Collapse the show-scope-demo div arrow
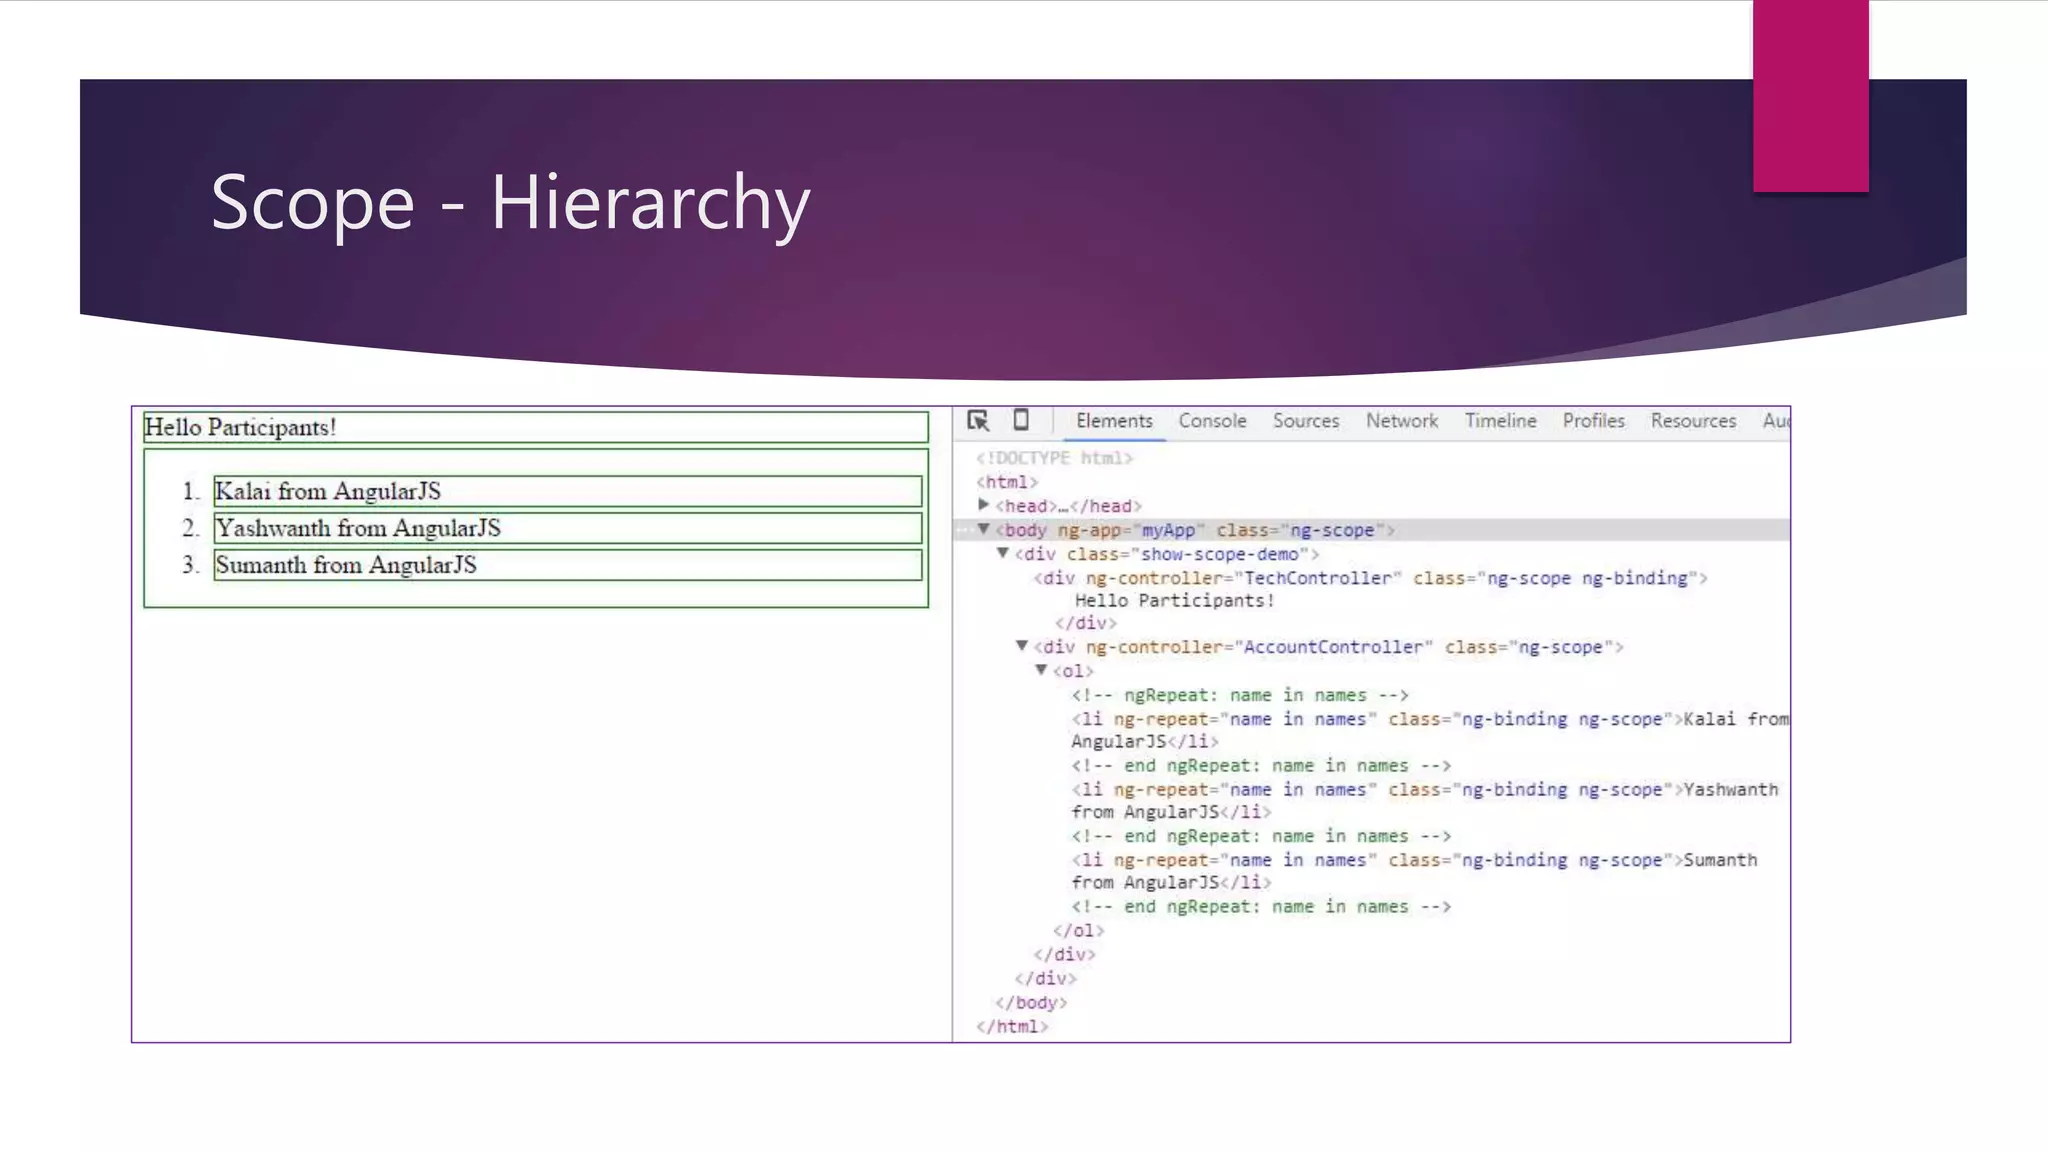This screenshot has height=1152, width=2048. point(1003,553)
